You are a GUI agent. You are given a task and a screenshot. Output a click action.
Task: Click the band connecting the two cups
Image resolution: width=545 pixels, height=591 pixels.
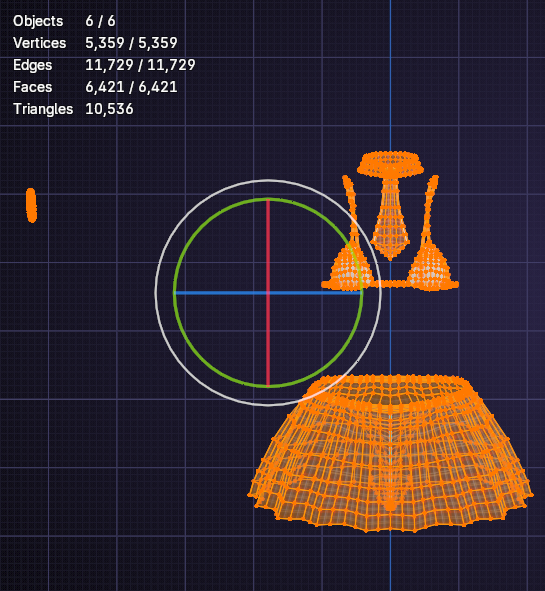(390, 284)
